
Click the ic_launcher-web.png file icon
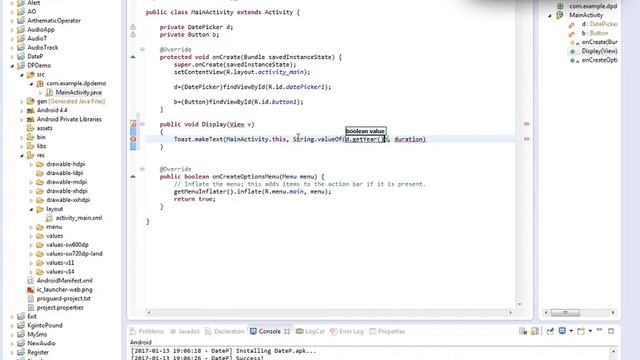[x=30, y=290]
